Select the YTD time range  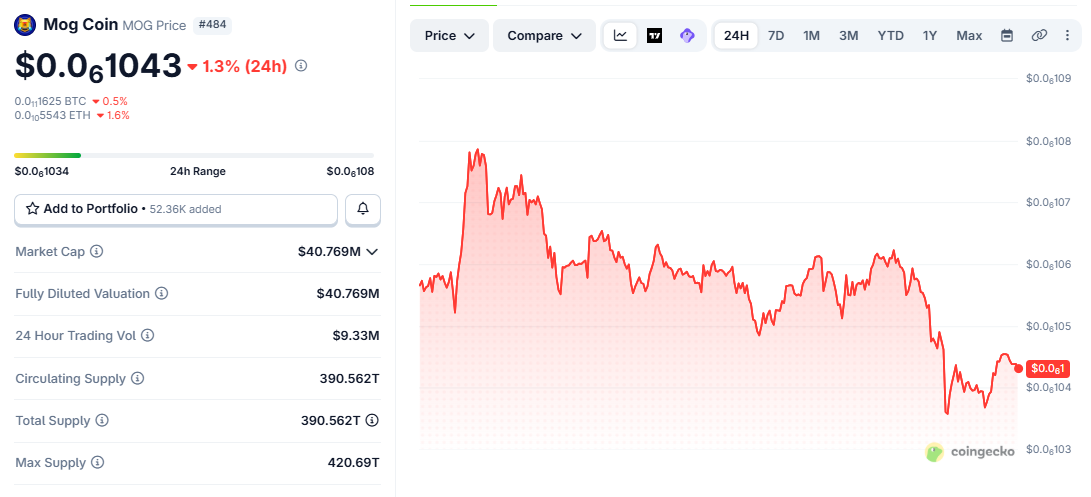[891, 36]
